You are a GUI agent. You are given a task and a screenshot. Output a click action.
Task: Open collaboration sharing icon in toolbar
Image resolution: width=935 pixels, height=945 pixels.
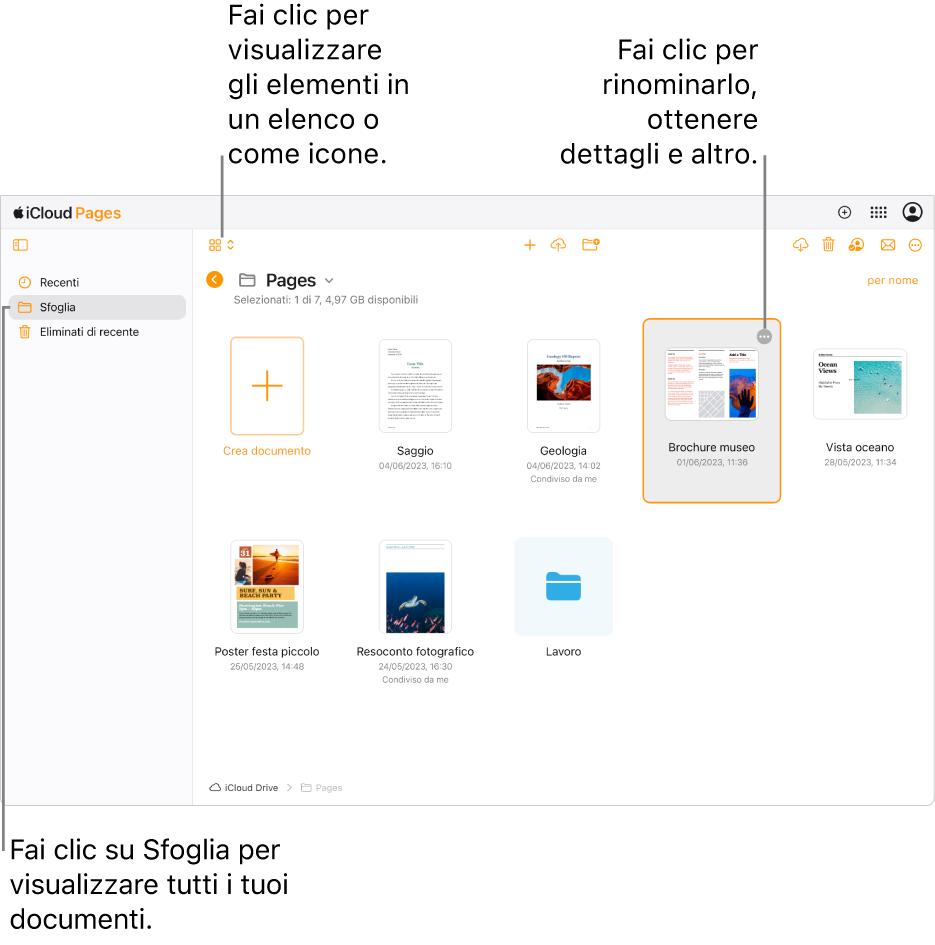pos(856,245)
